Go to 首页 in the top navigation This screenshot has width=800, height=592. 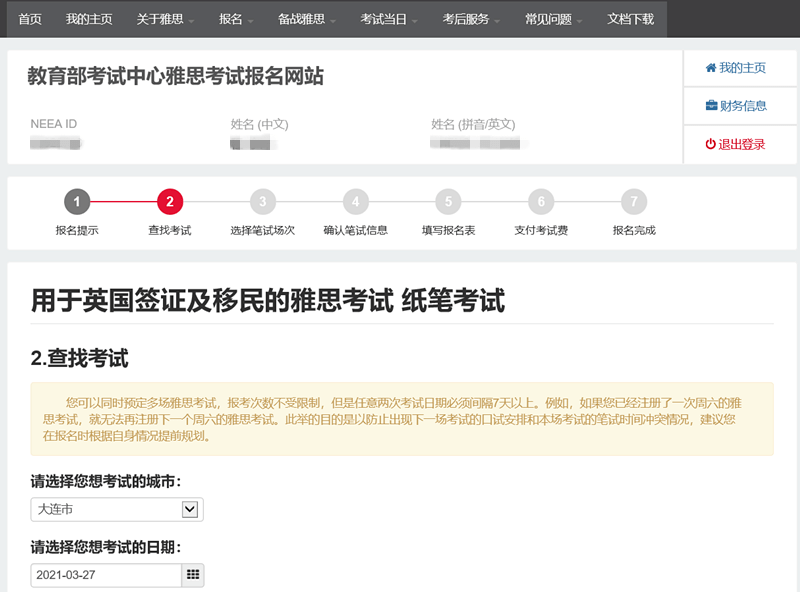pos(30,19)
